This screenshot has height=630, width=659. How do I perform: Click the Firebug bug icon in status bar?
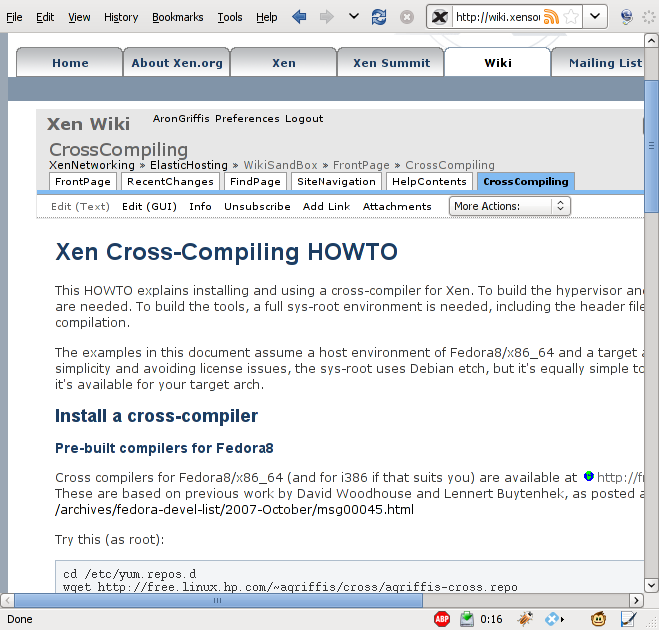tap(525, 619)
